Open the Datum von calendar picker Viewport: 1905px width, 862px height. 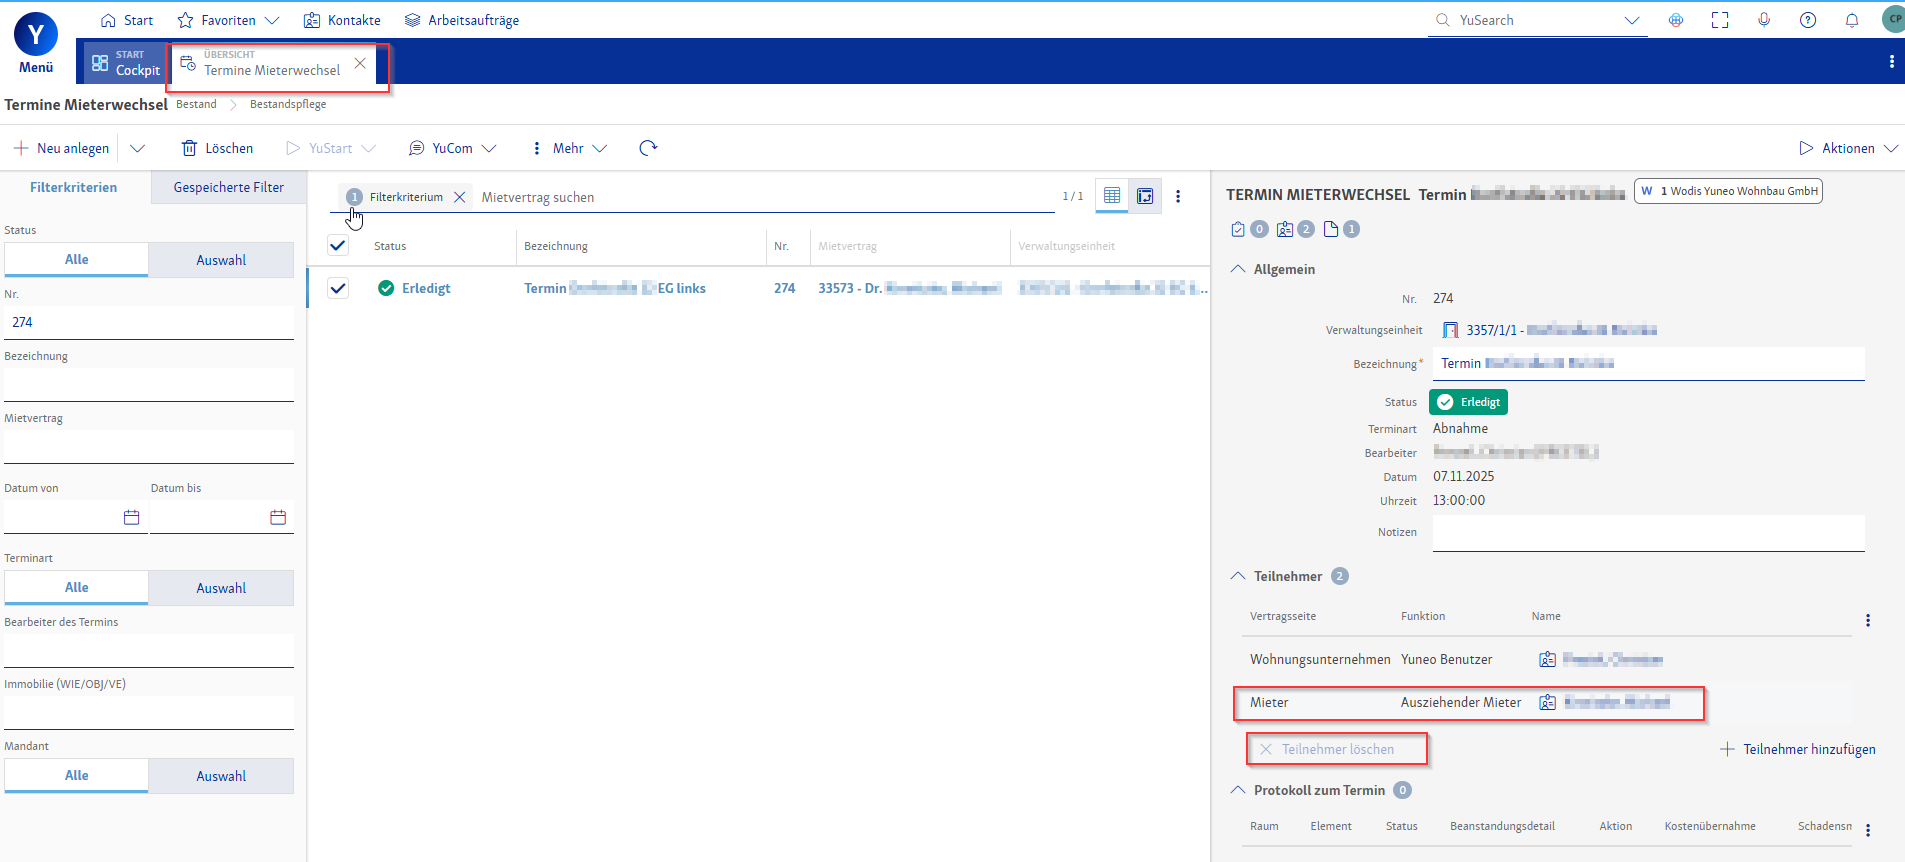point(131,517)
